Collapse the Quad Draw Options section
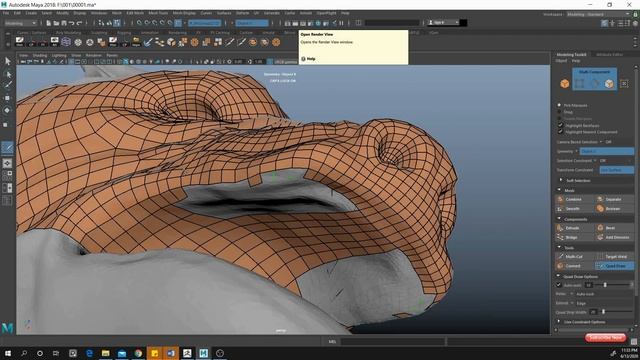Viewport: 640px width, 360px height. (x=559, y=276)
